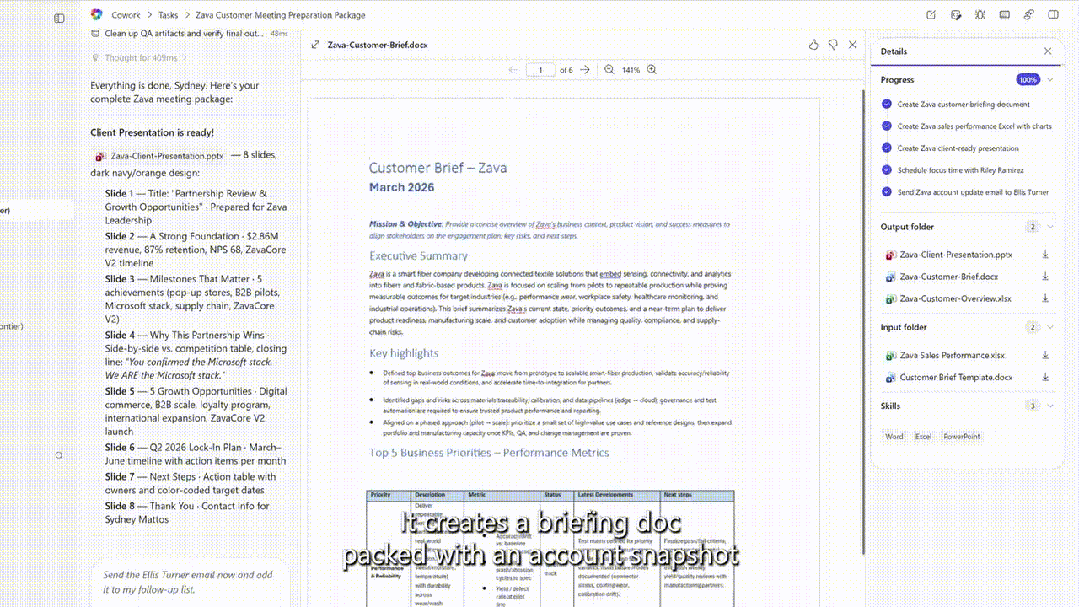Image resolution: width=1079 pixels, height=607 pixels.
Task: Expand the document preview to full size
Action: (315, 45)
